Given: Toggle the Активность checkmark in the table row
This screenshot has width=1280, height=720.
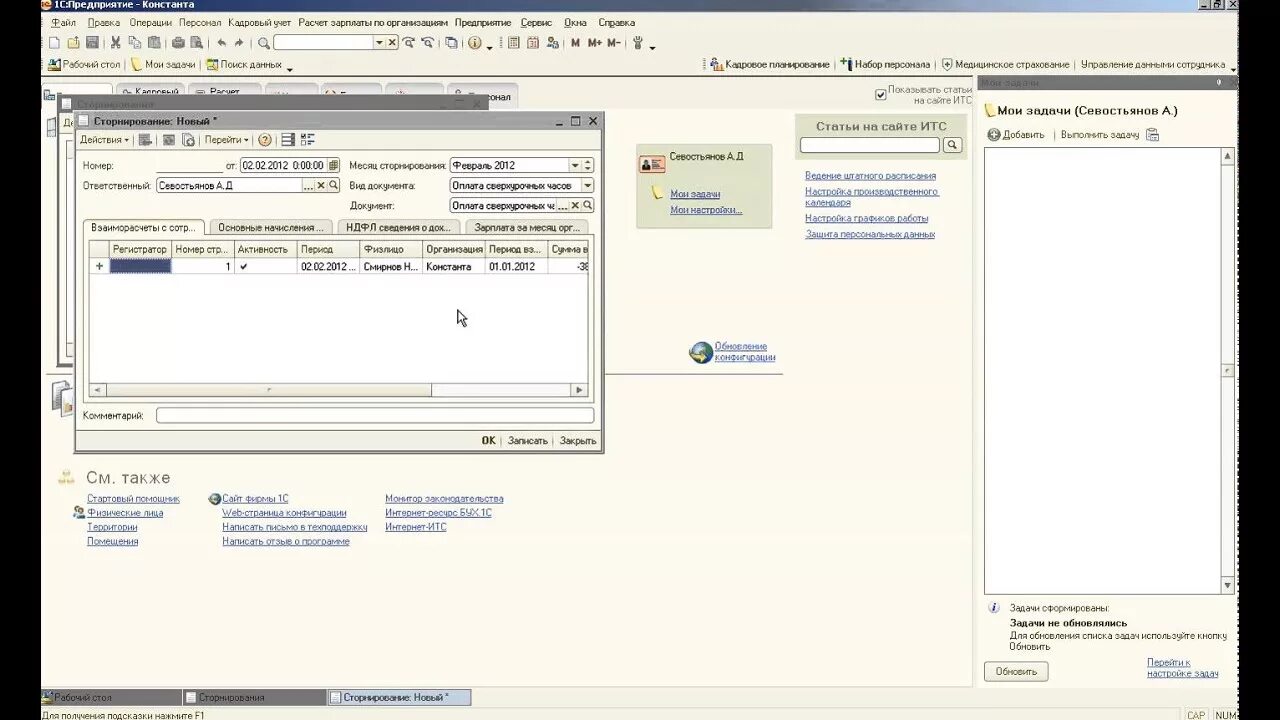Looking at the screenshot, I should point(243,267).
